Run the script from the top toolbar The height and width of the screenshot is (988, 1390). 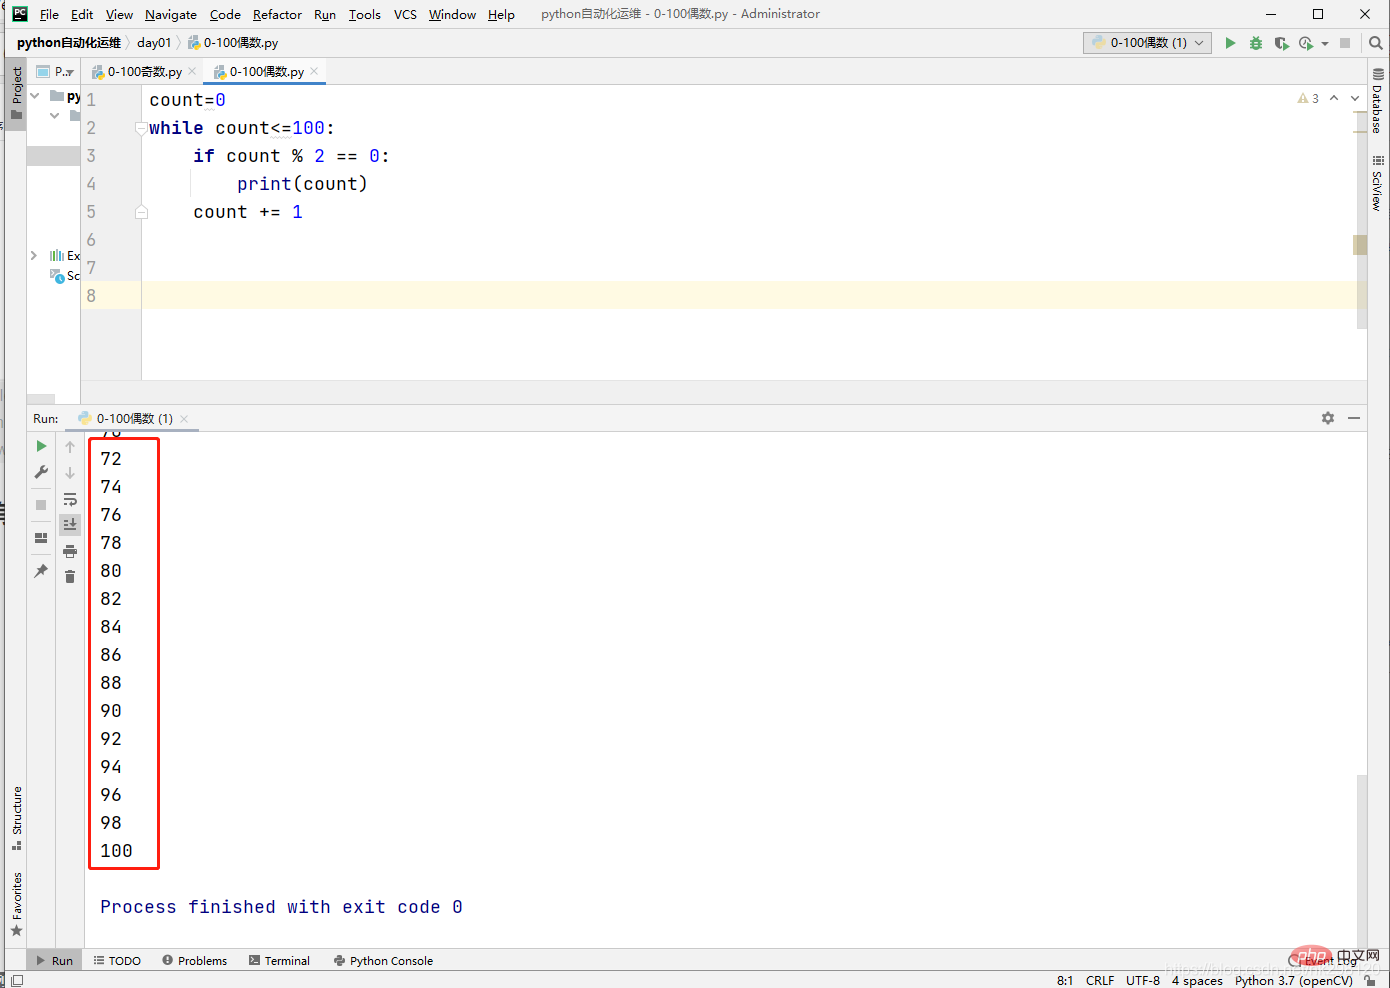coord(1230,43)
